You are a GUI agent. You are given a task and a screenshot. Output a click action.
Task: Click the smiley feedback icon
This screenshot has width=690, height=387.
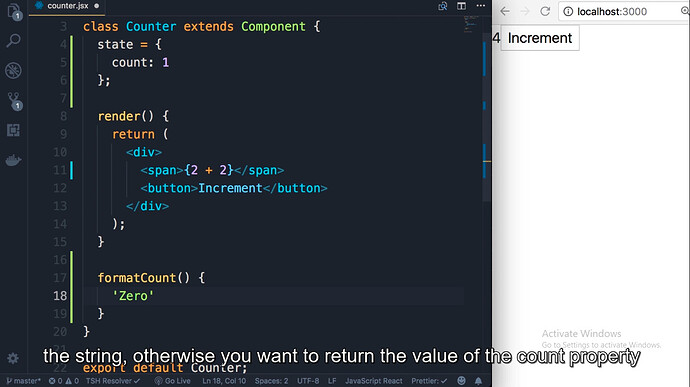(x=461, y=381)
